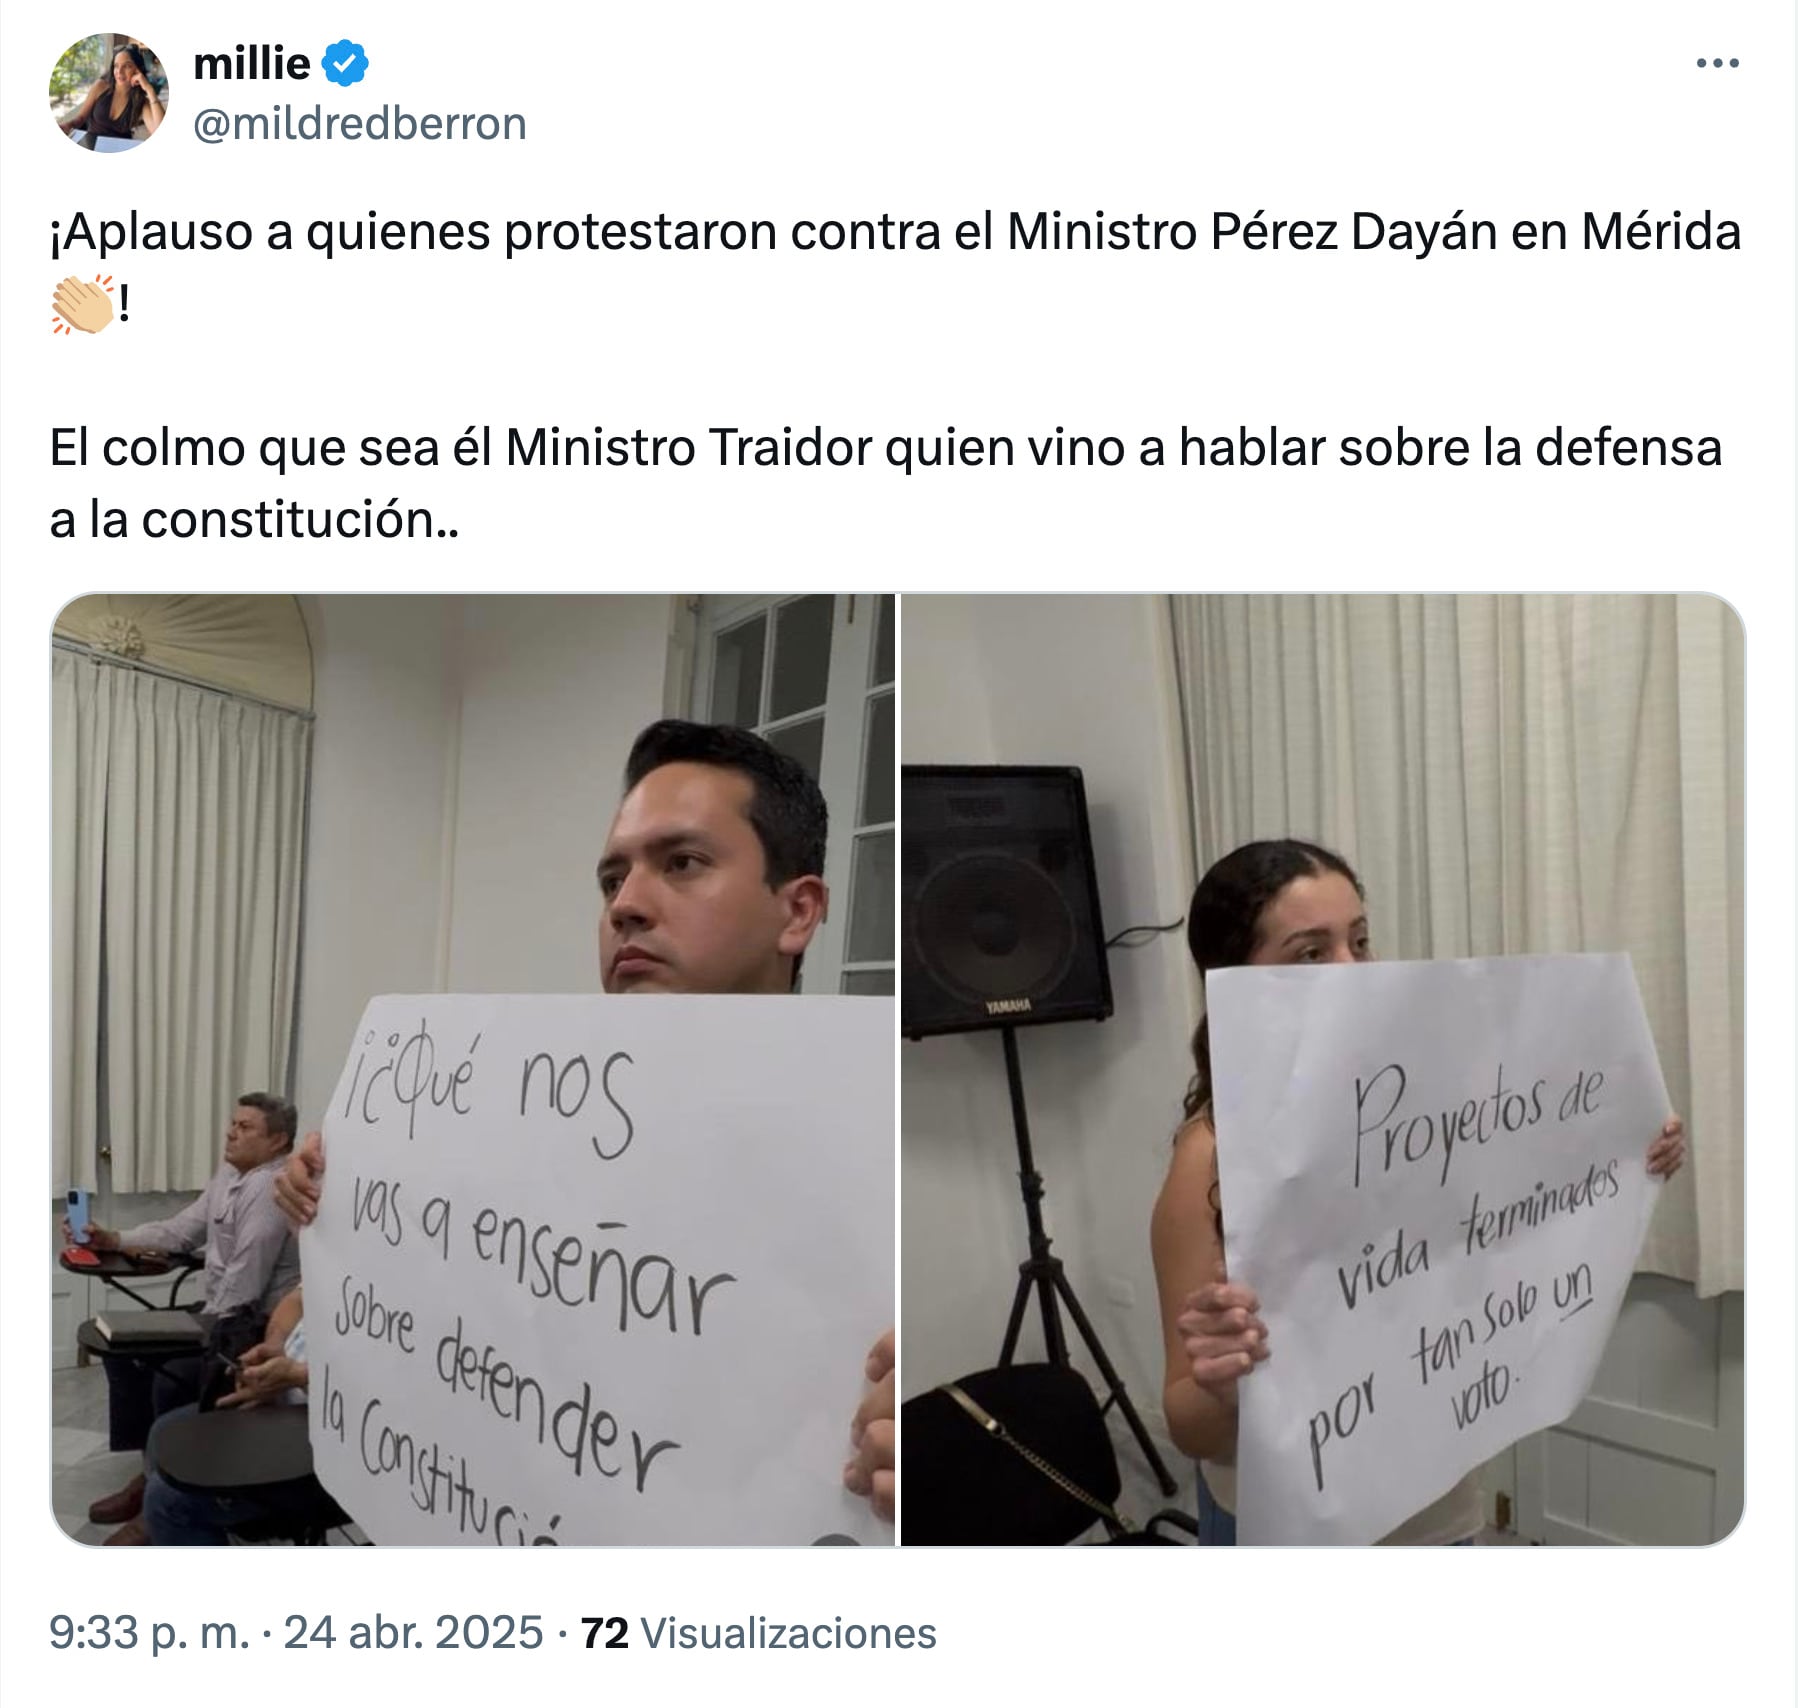Click the clapping hands emoji

click(82, 303)
